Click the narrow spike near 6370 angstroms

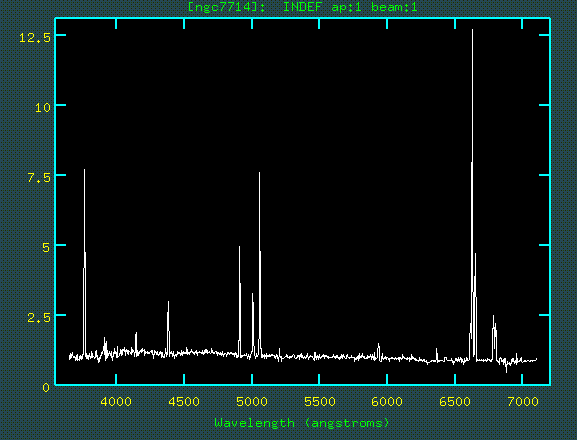click(x=436, y=355)
